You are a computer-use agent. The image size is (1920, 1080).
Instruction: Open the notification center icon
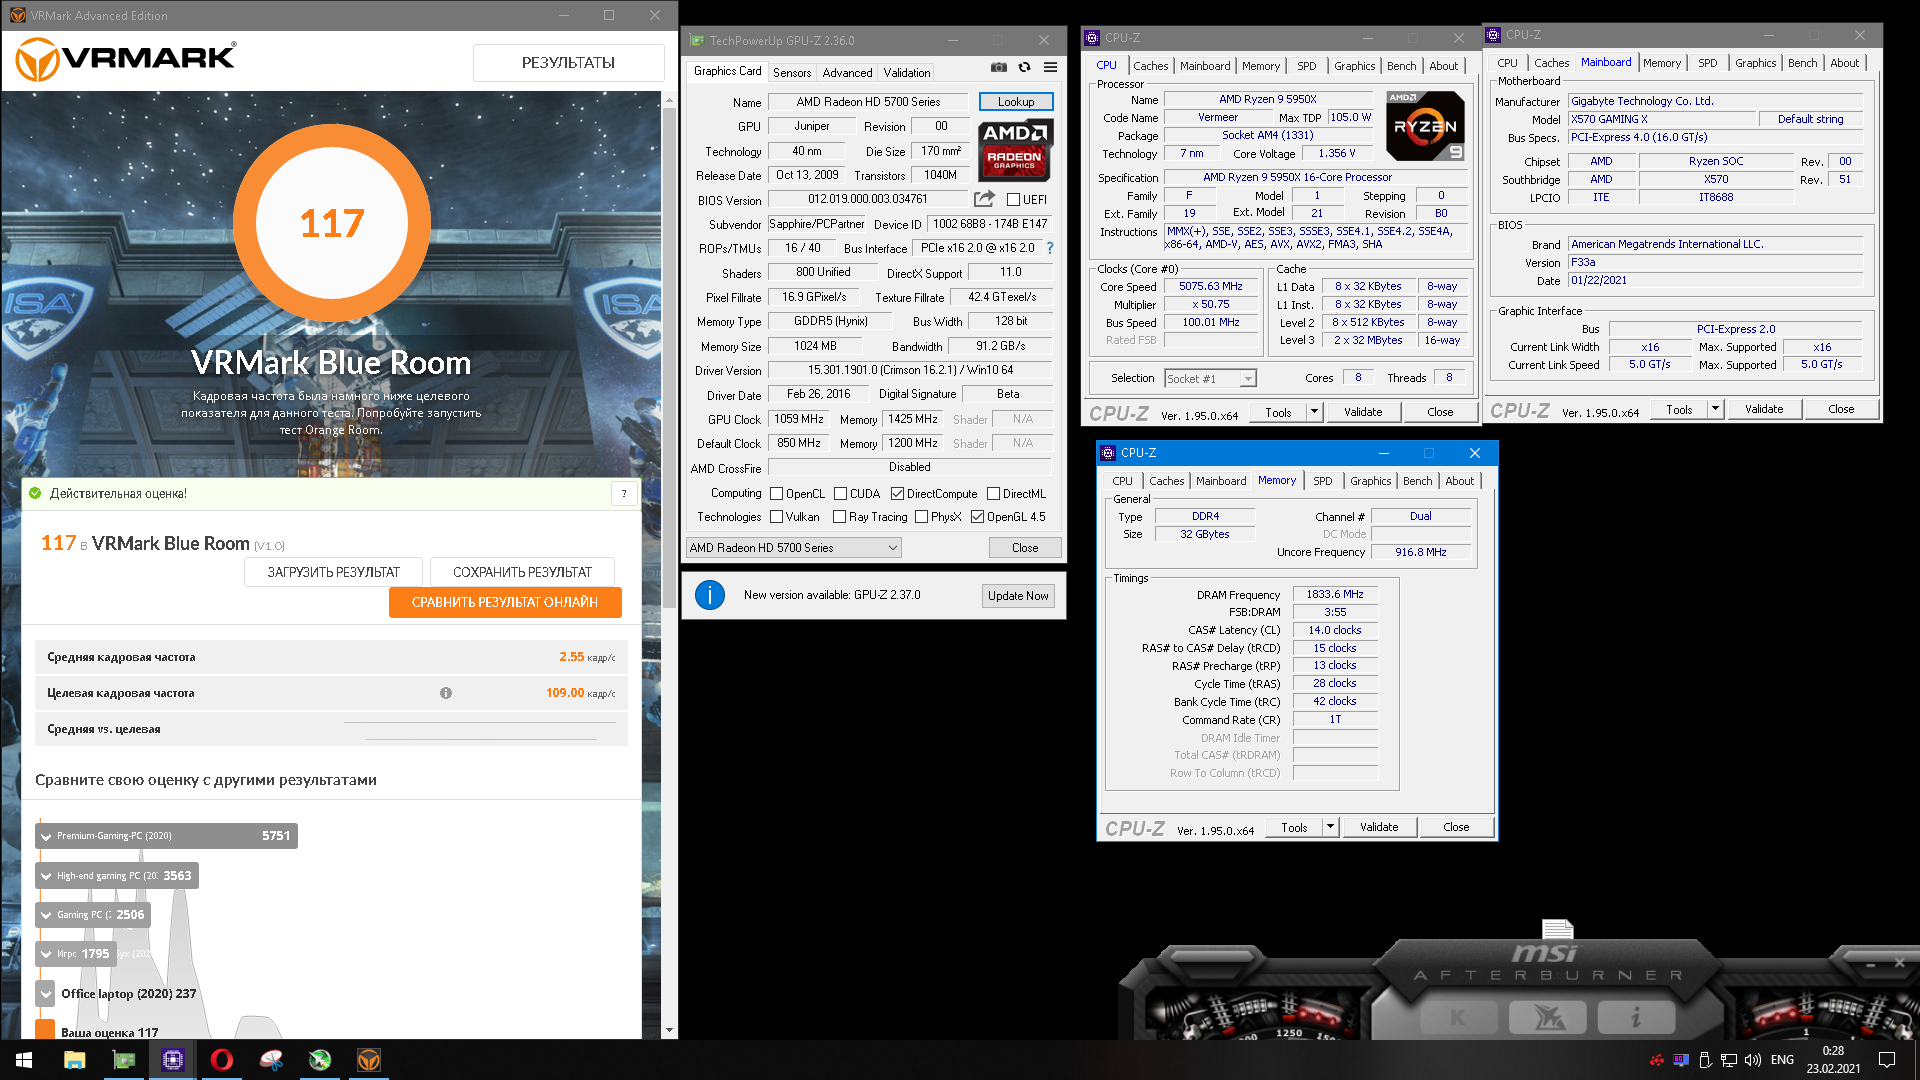pyautogui.click(x=1887, y=1060)
